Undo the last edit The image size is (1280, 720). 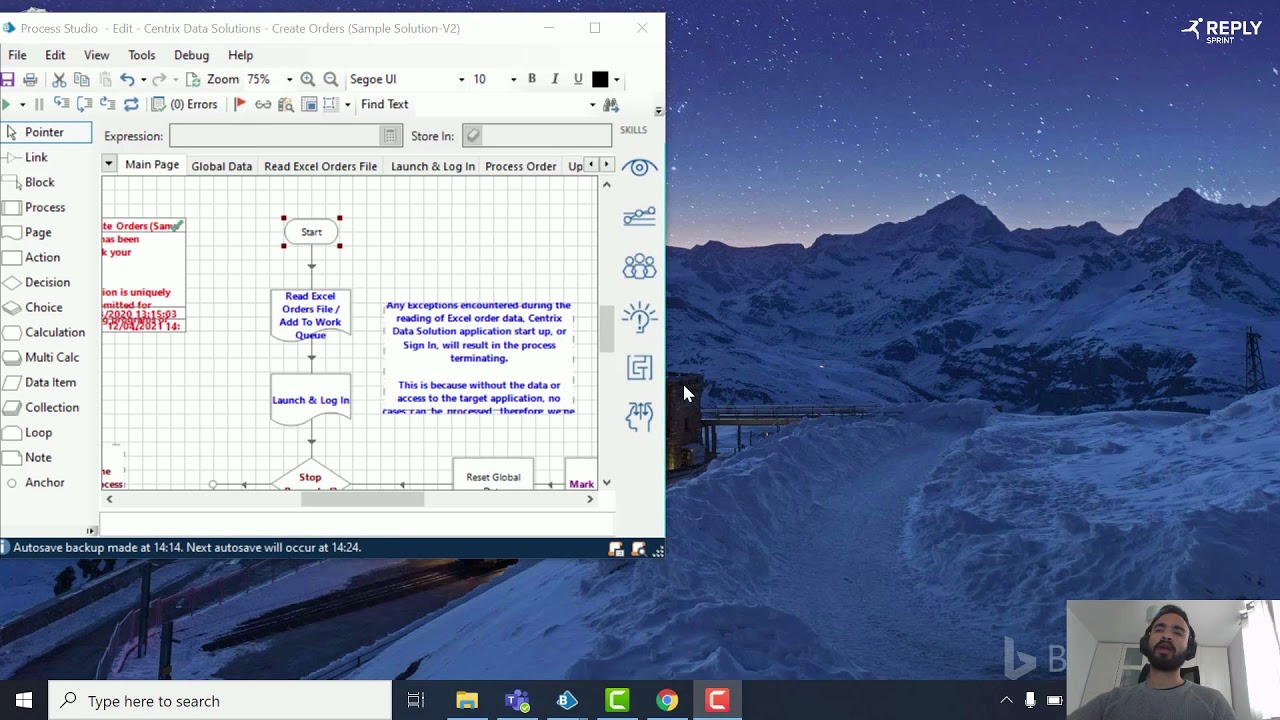tap(127, 79)
